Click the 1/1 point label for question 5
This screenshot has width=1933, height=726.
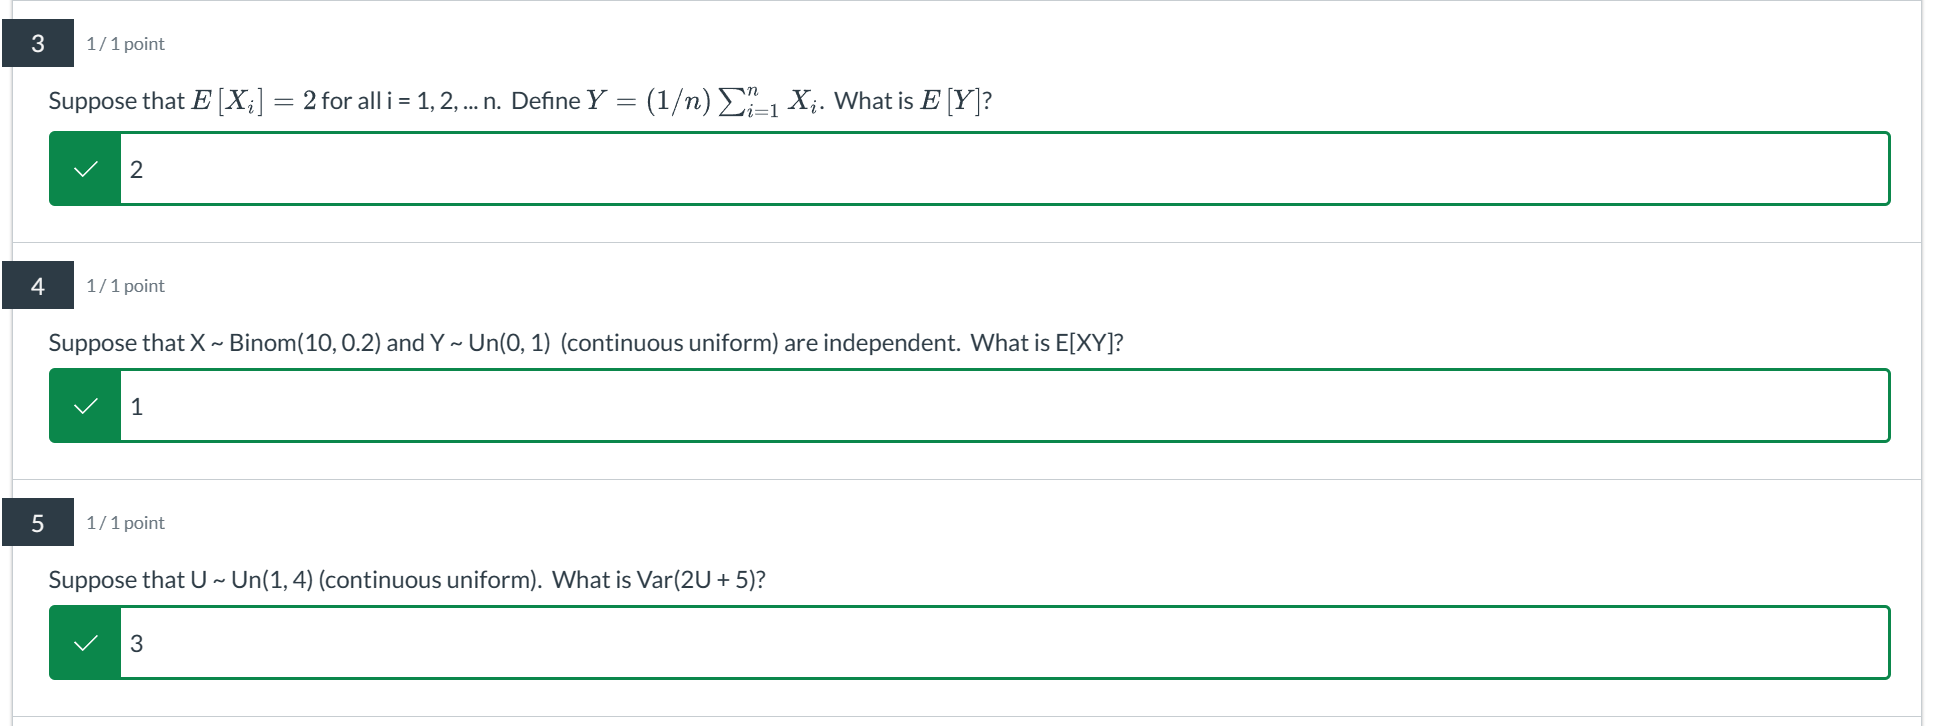point(124,521)
